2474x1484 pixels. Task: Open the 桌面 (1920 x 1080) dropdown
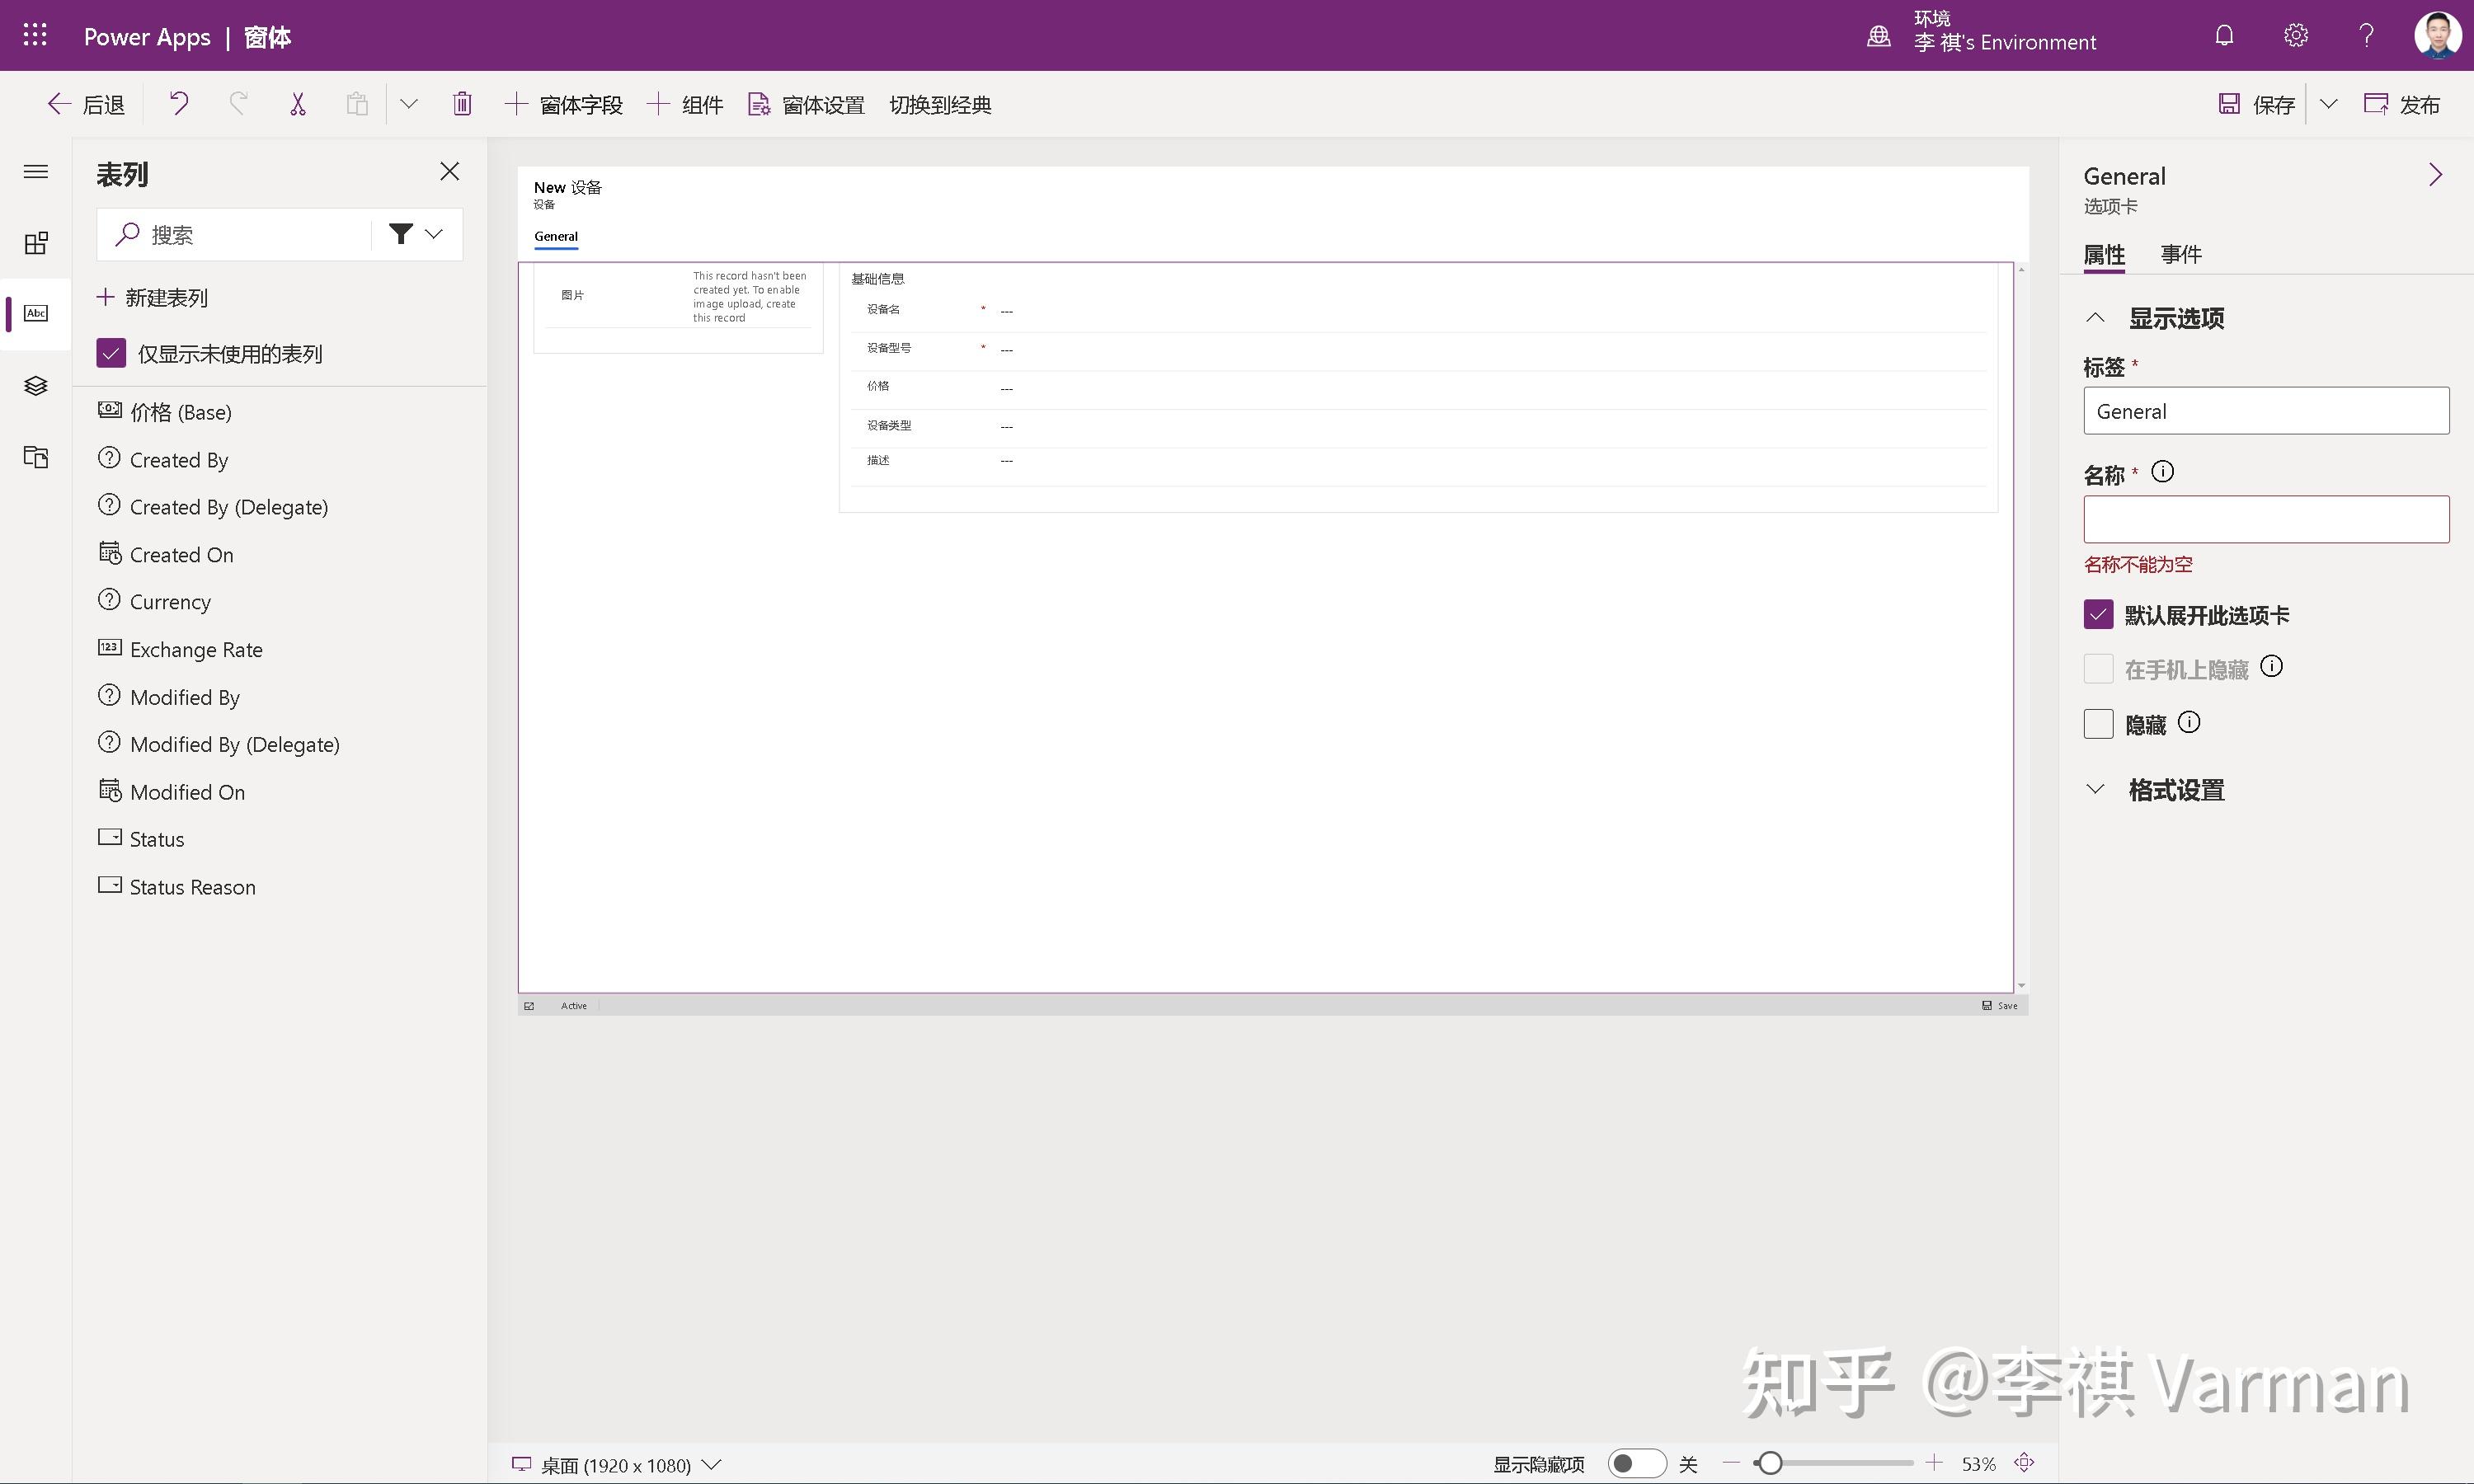click(712, 1464)
